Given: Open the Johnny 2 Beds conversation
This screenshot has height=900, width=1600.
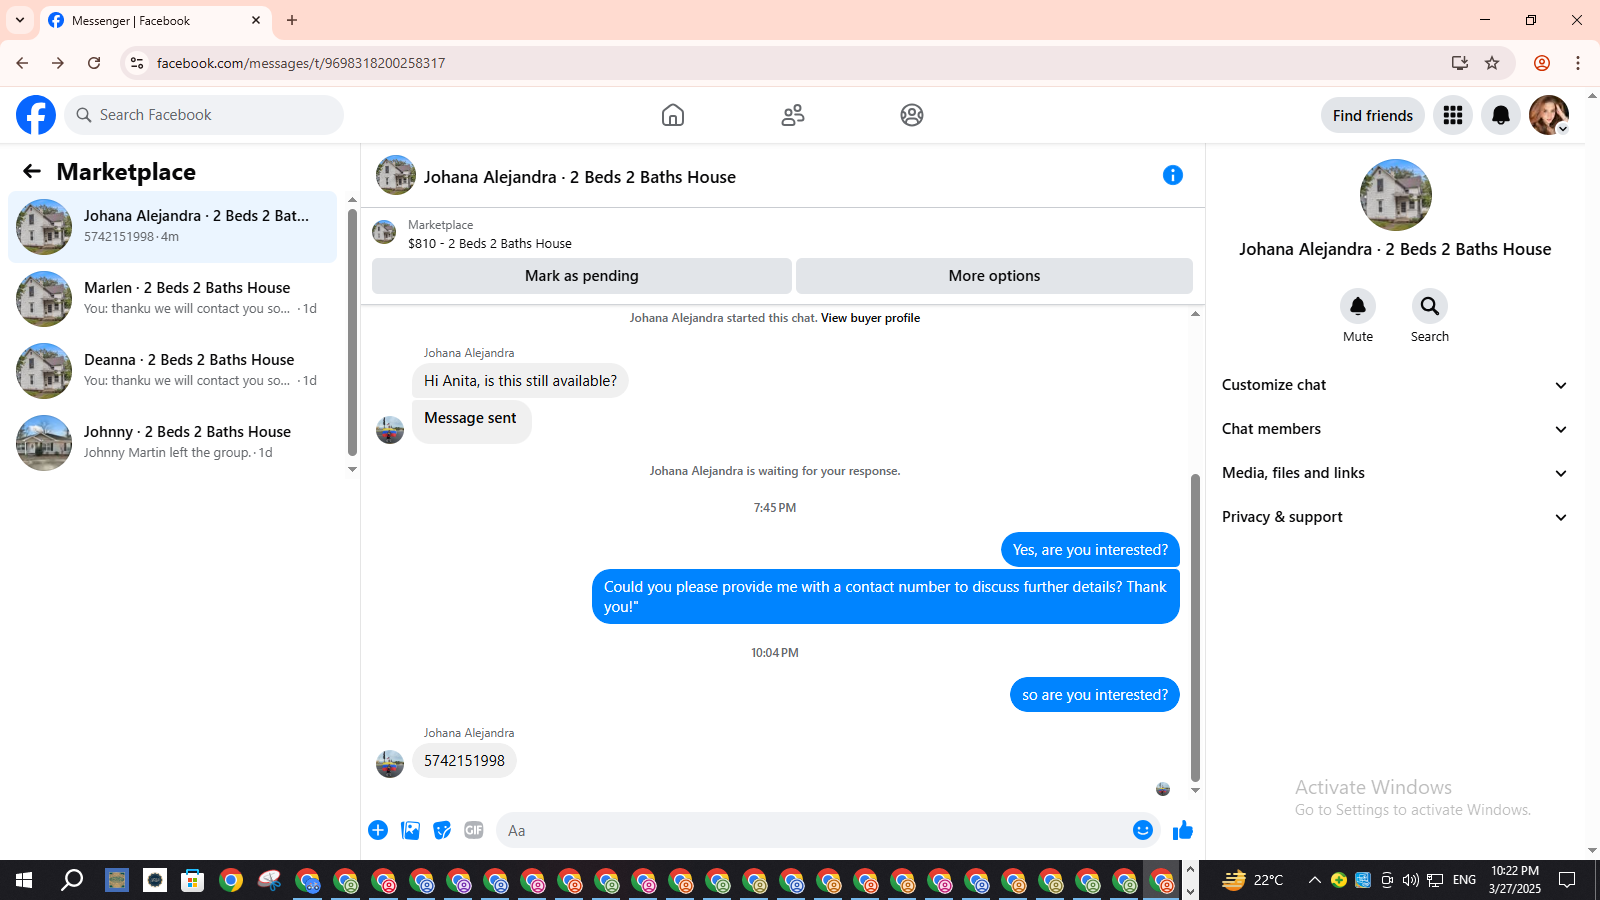Looking at the screenshot, I should point(173,443).
